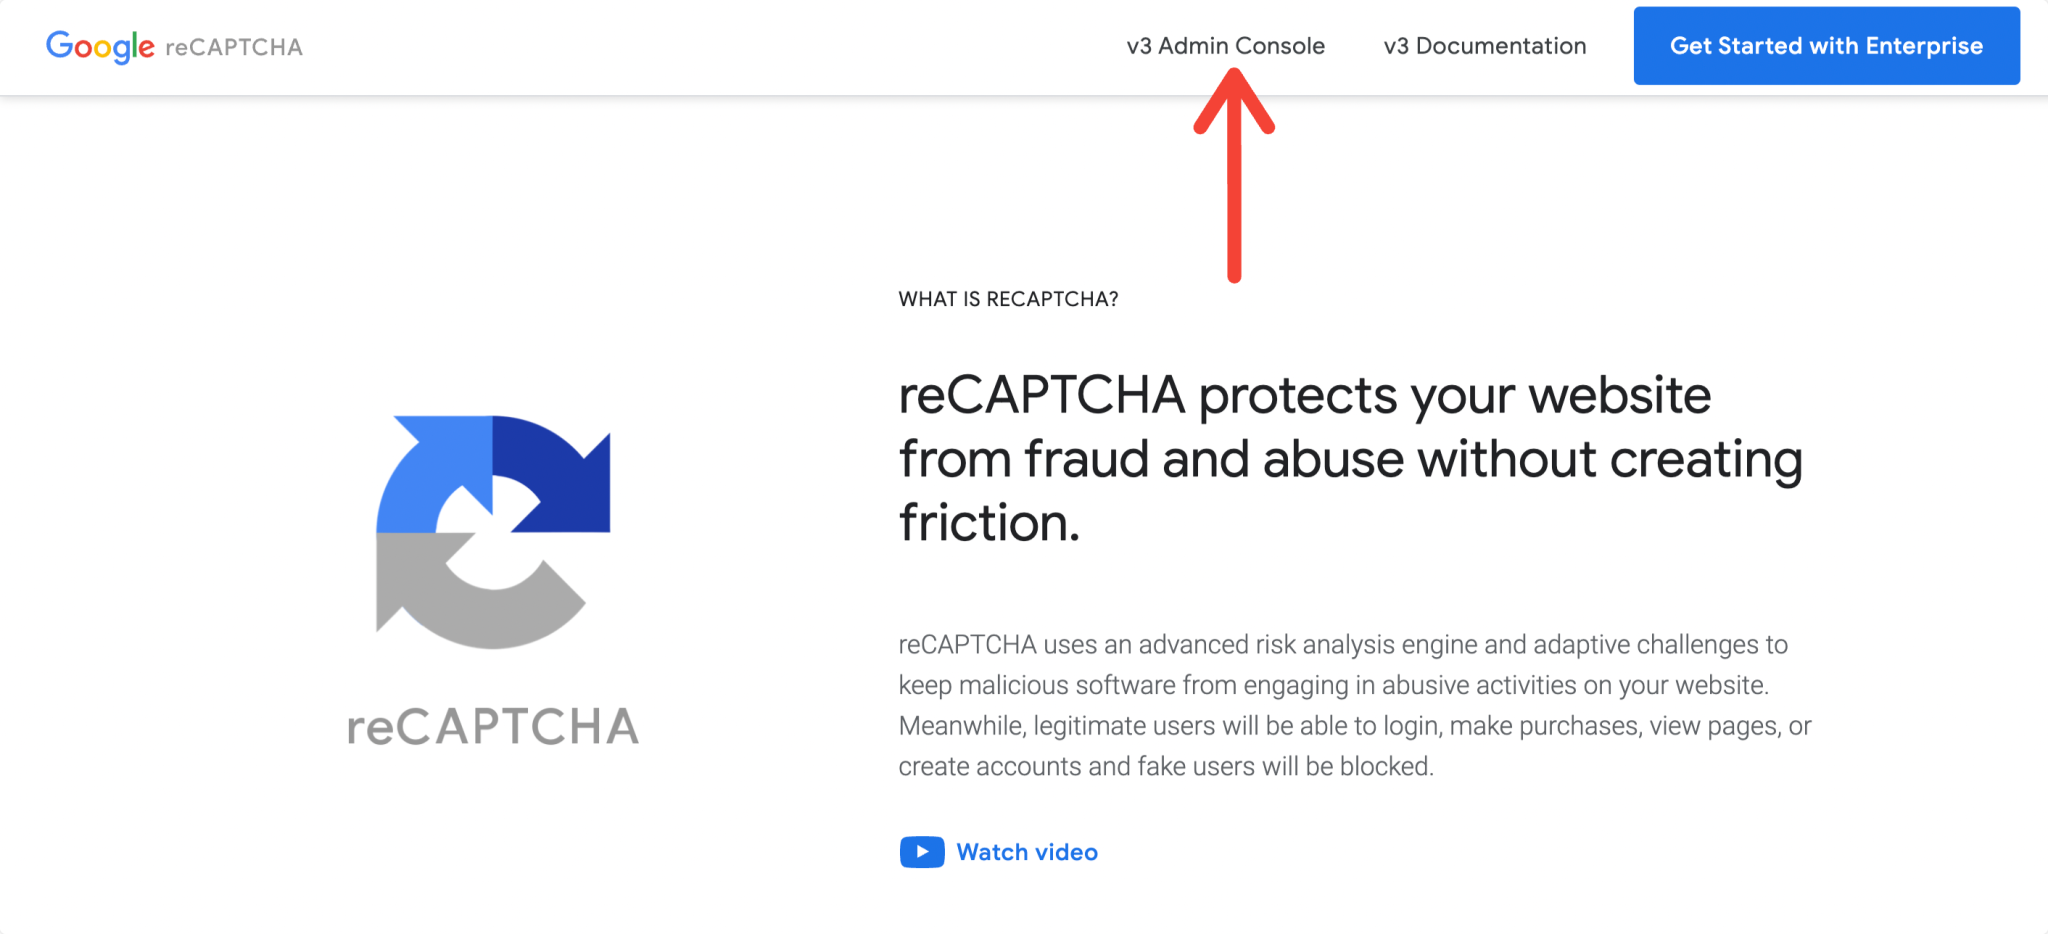This screenshot has height=934, width=2048.
Task: Open the Watch video link
Action: (x=1027, y=852)
